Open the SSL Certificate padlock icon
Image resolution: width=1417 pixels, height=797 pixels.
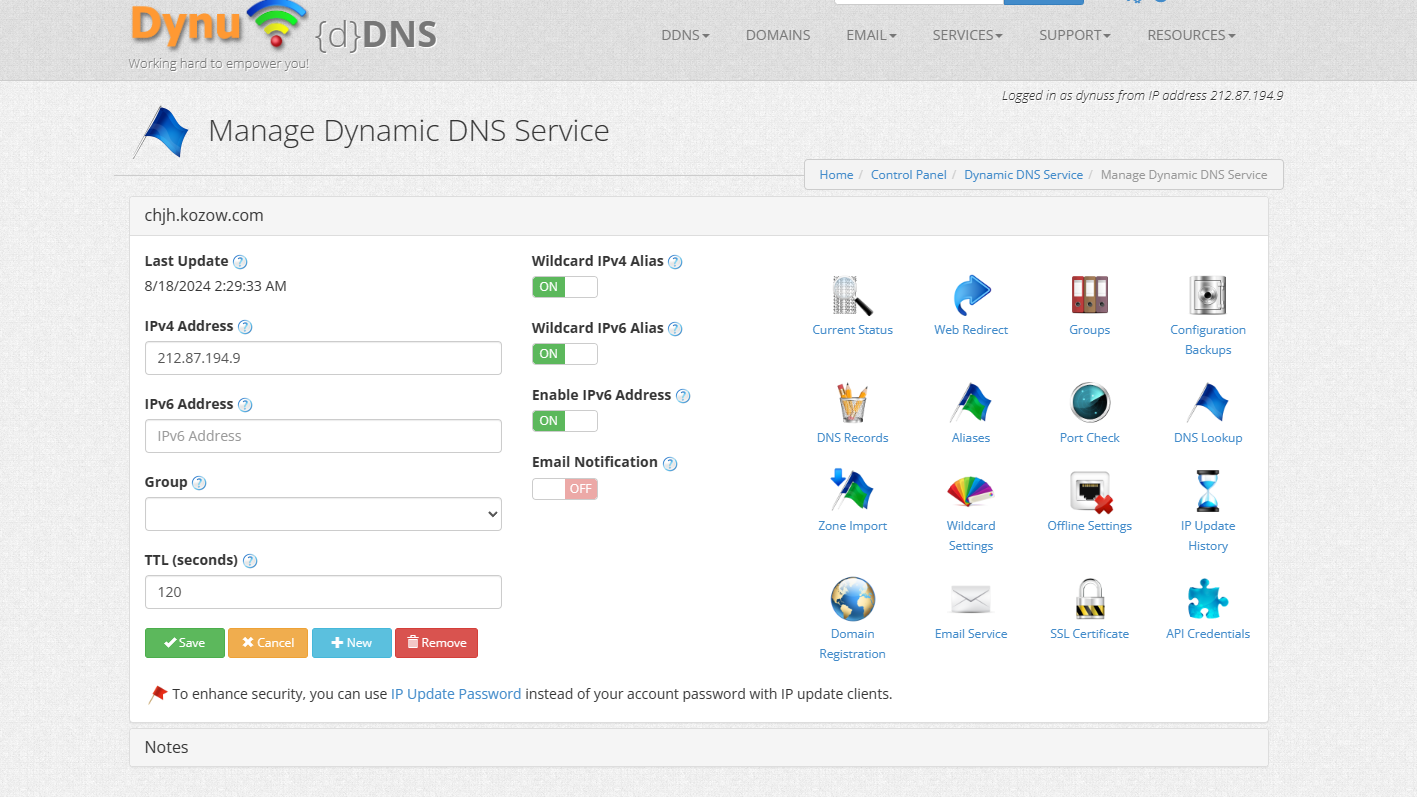(1089, 599)
